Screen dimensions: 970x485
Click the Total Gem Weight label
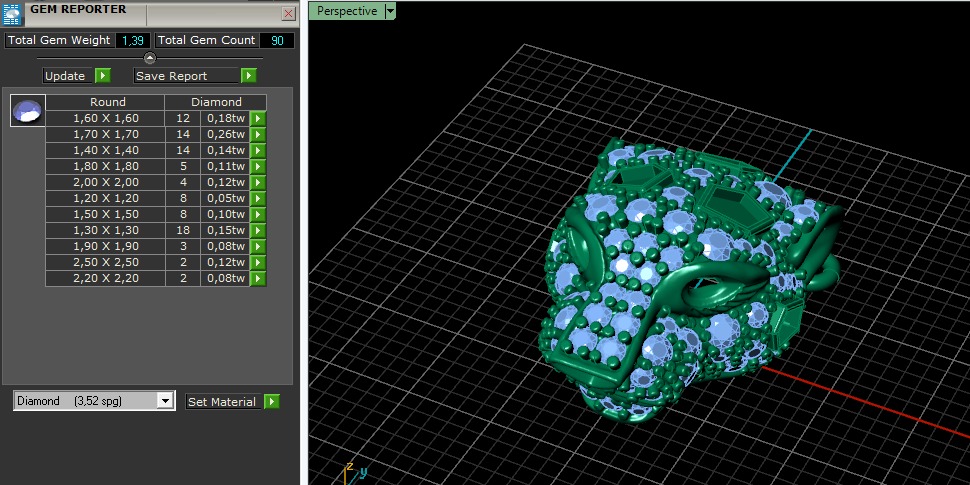pyautogui.click(x=59, y=40)
